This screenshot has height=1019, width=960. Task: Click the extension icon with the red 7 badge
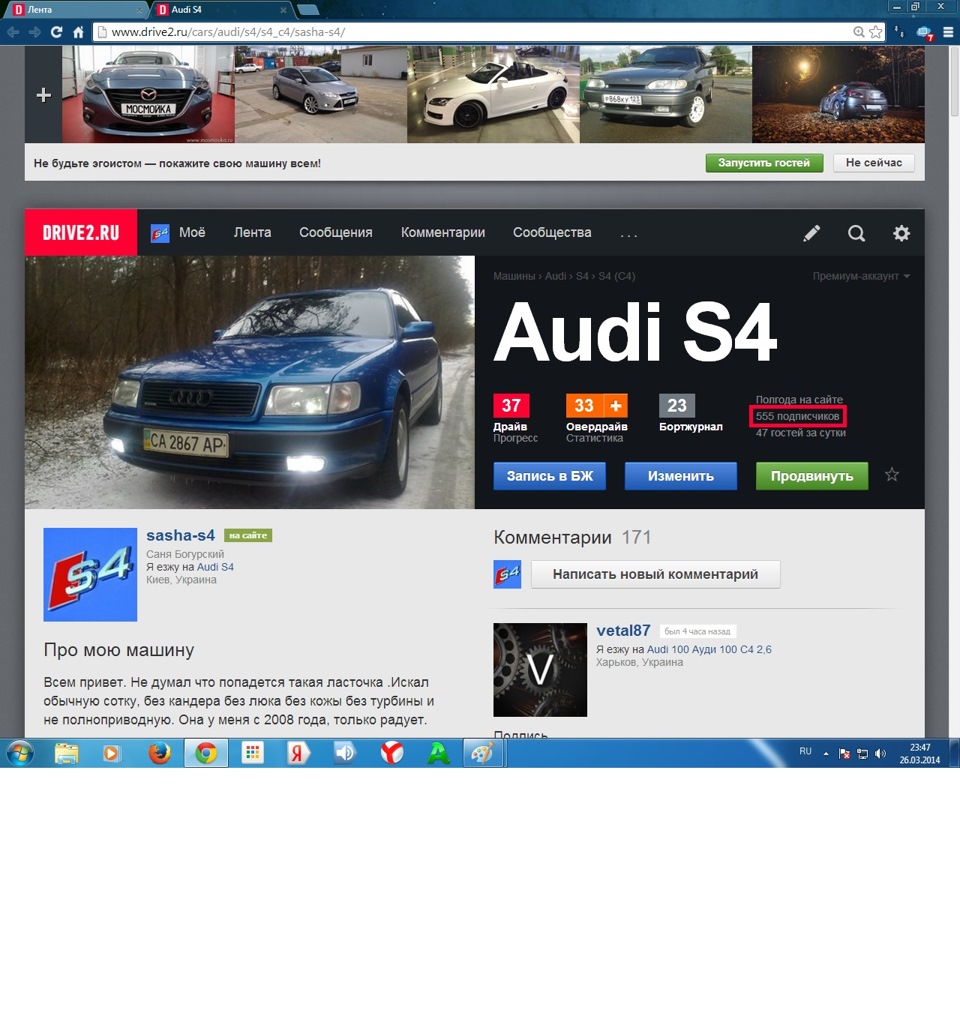click(x=924, y=32)
